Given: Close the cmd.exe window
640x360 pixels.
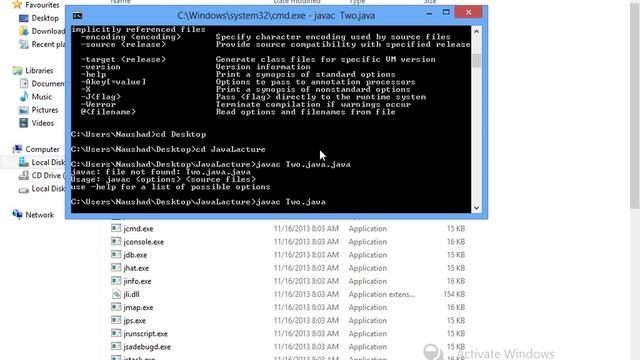Looking at the screenshot, I should [468, 13].
